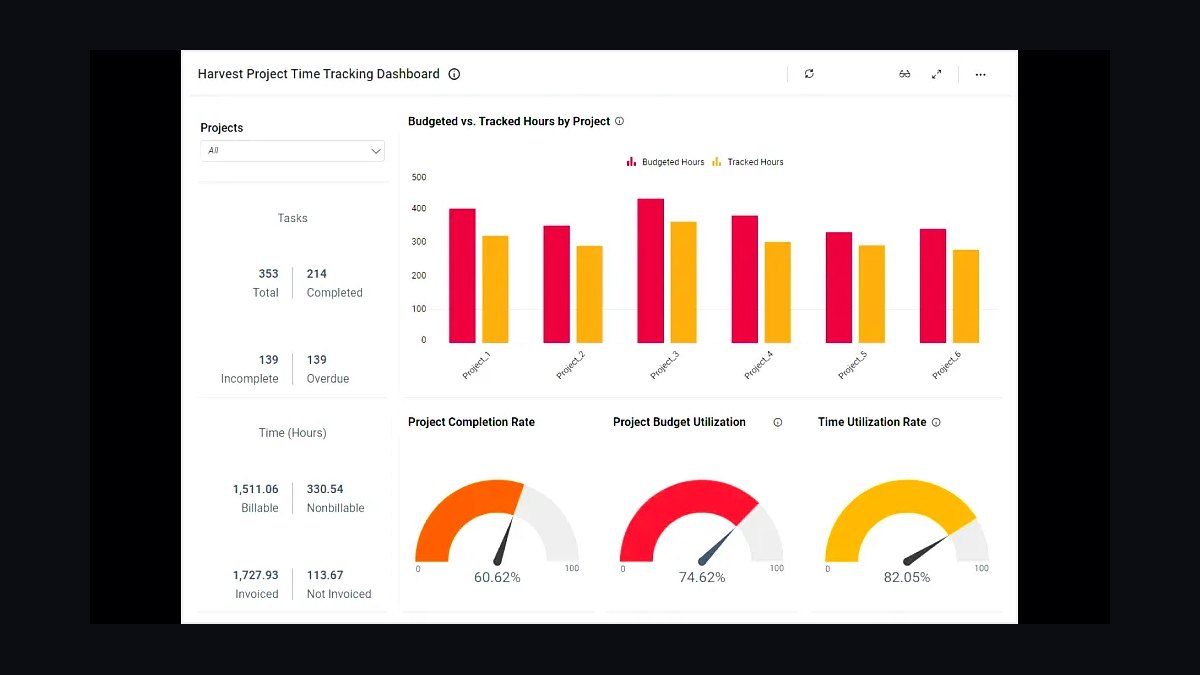
Task: Click the 60.62% completion value
Action: tap(497, 578)
